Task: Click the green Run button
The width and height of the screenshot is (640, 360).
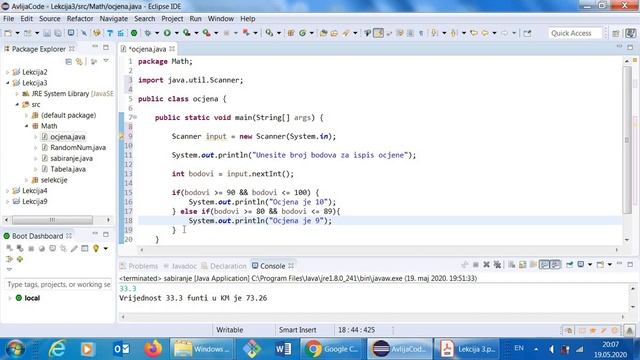Action: pos(167,33)
